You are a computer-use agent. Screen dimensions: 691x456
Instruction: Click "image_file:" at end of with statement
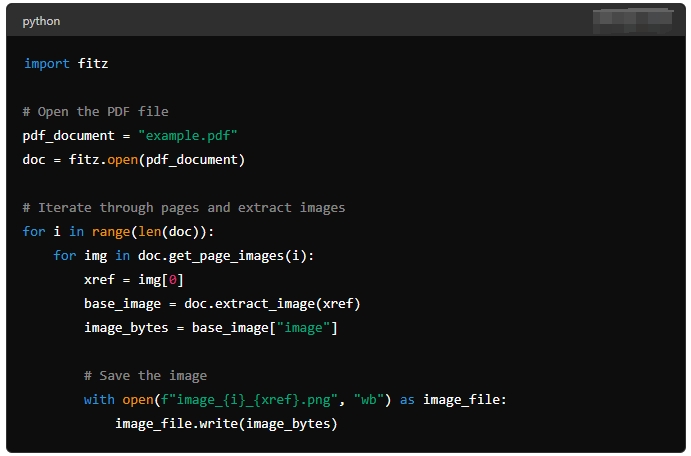coord(465,400)
